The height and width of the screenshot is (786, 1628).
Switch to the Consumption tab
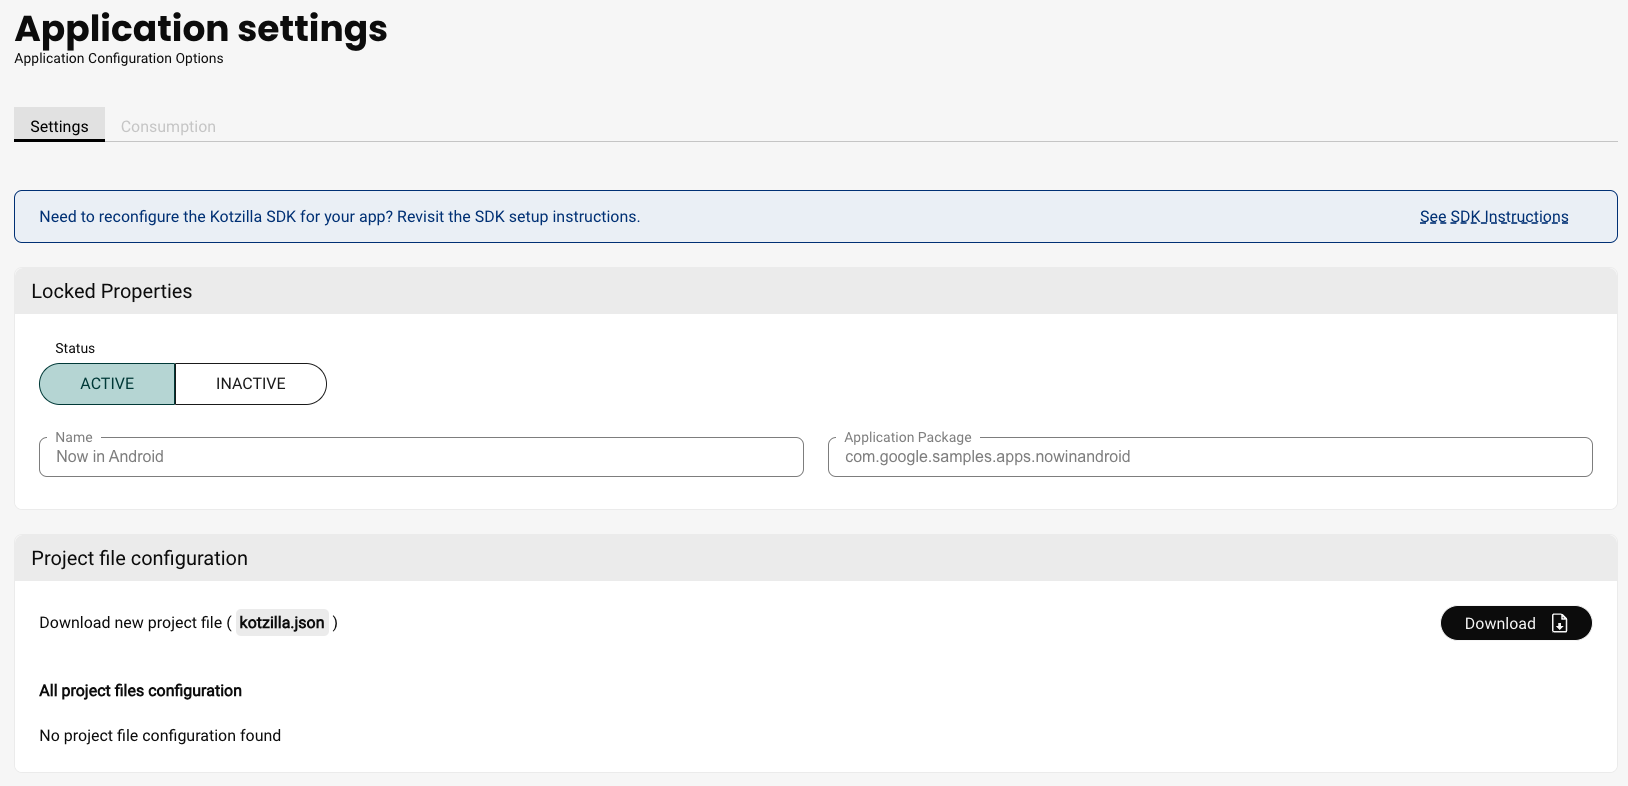[168, 126]
